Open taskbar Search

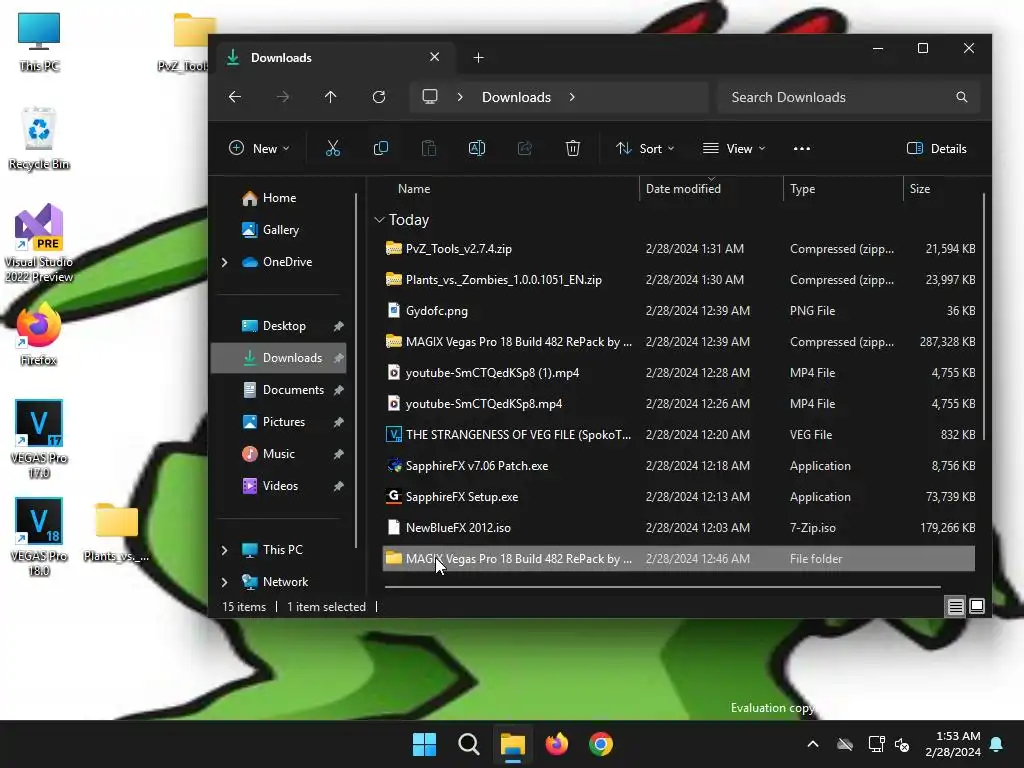pyautogui.click(x=469, y=744)
